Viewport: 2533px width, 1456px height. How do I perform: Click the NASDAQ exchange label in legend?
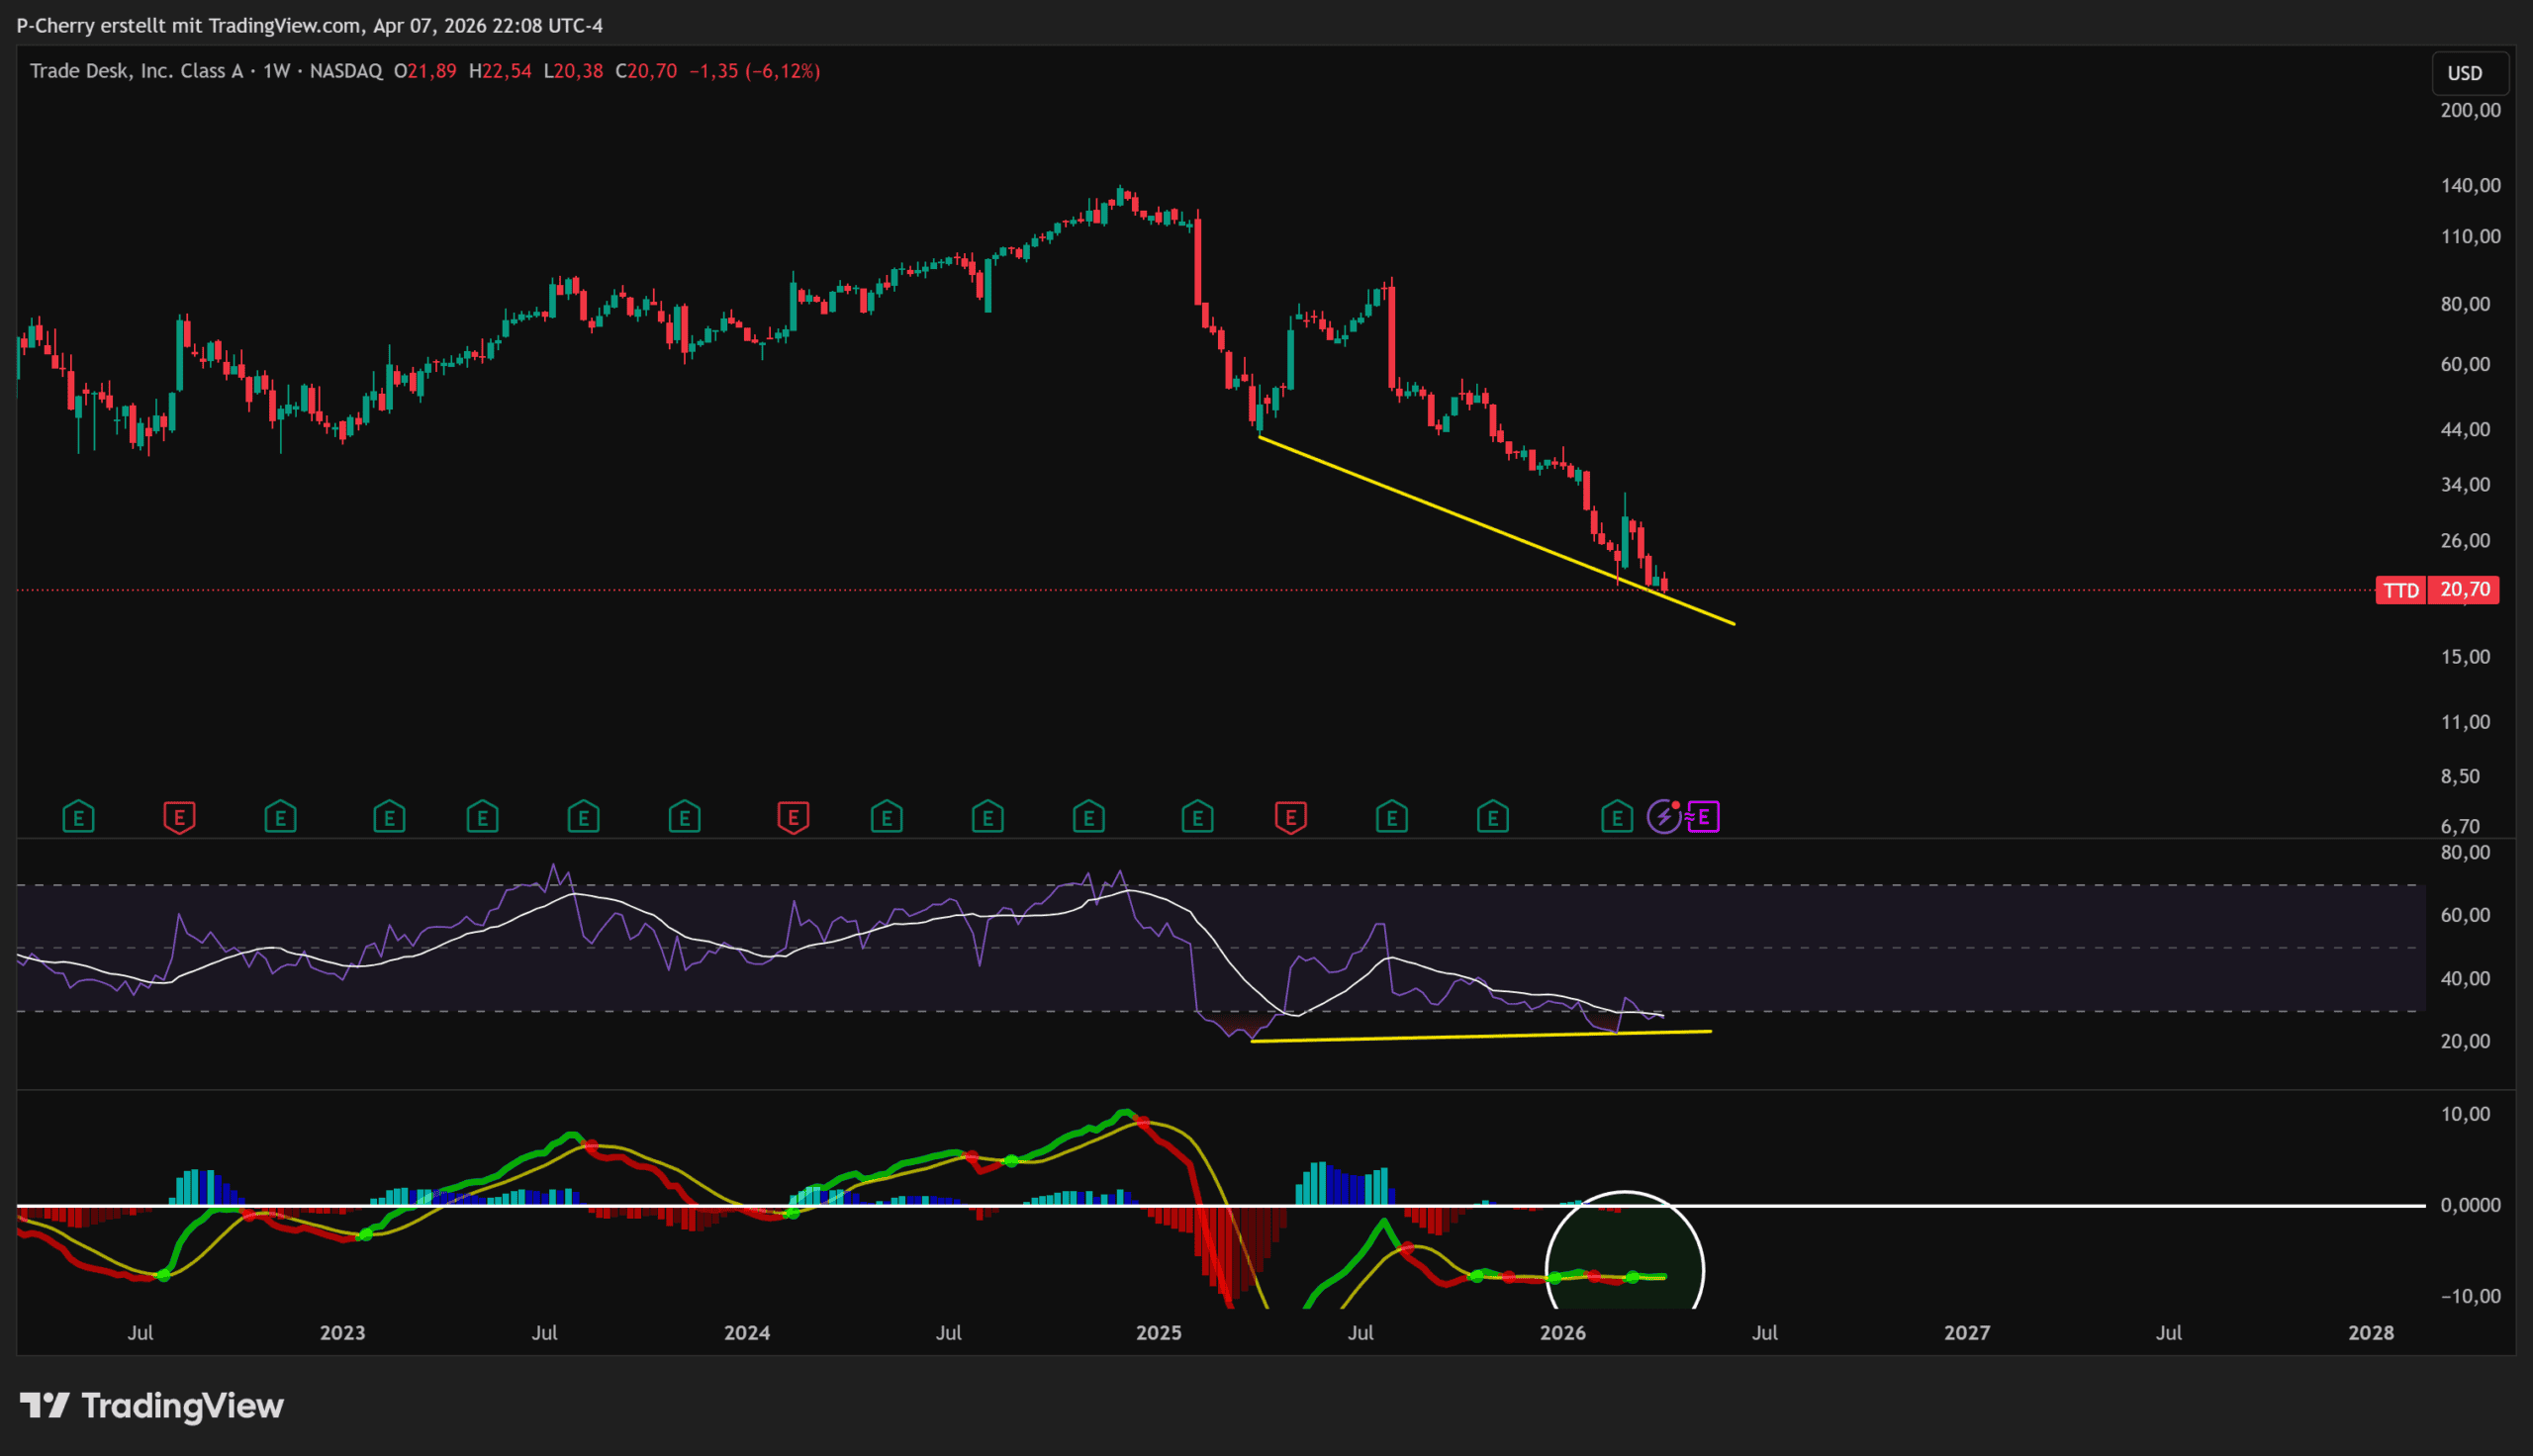[x=345, y=71]
